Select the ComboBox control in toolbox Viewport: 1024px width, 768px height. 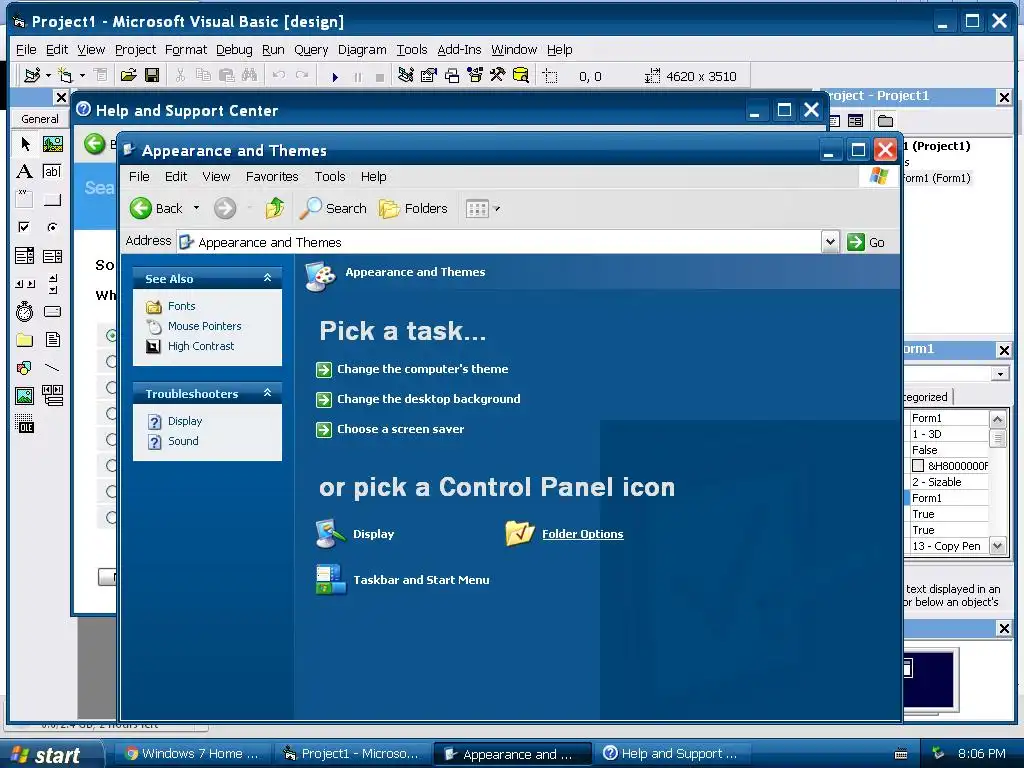pos(25,255)
